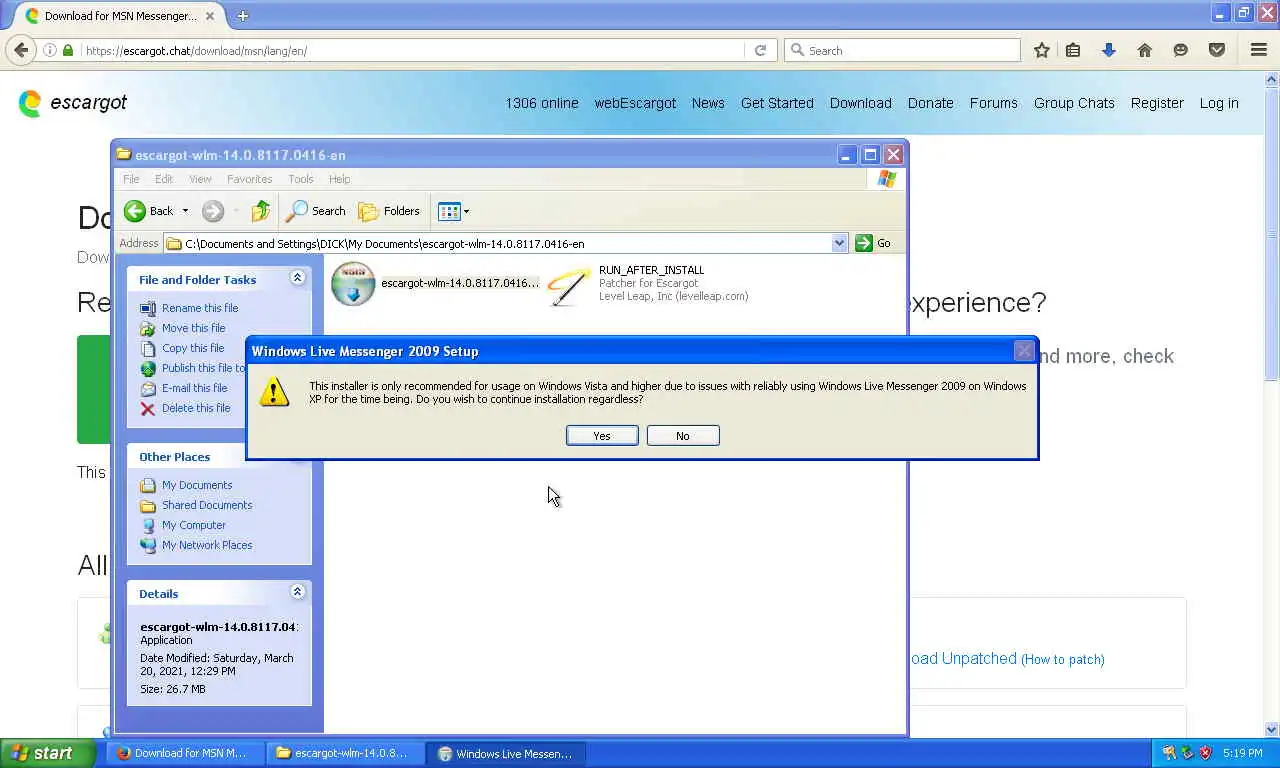Expand the Explorer address bar dropdown
Image resolution: width=1280 pixels, height=768 pixels.
(839, 243)
